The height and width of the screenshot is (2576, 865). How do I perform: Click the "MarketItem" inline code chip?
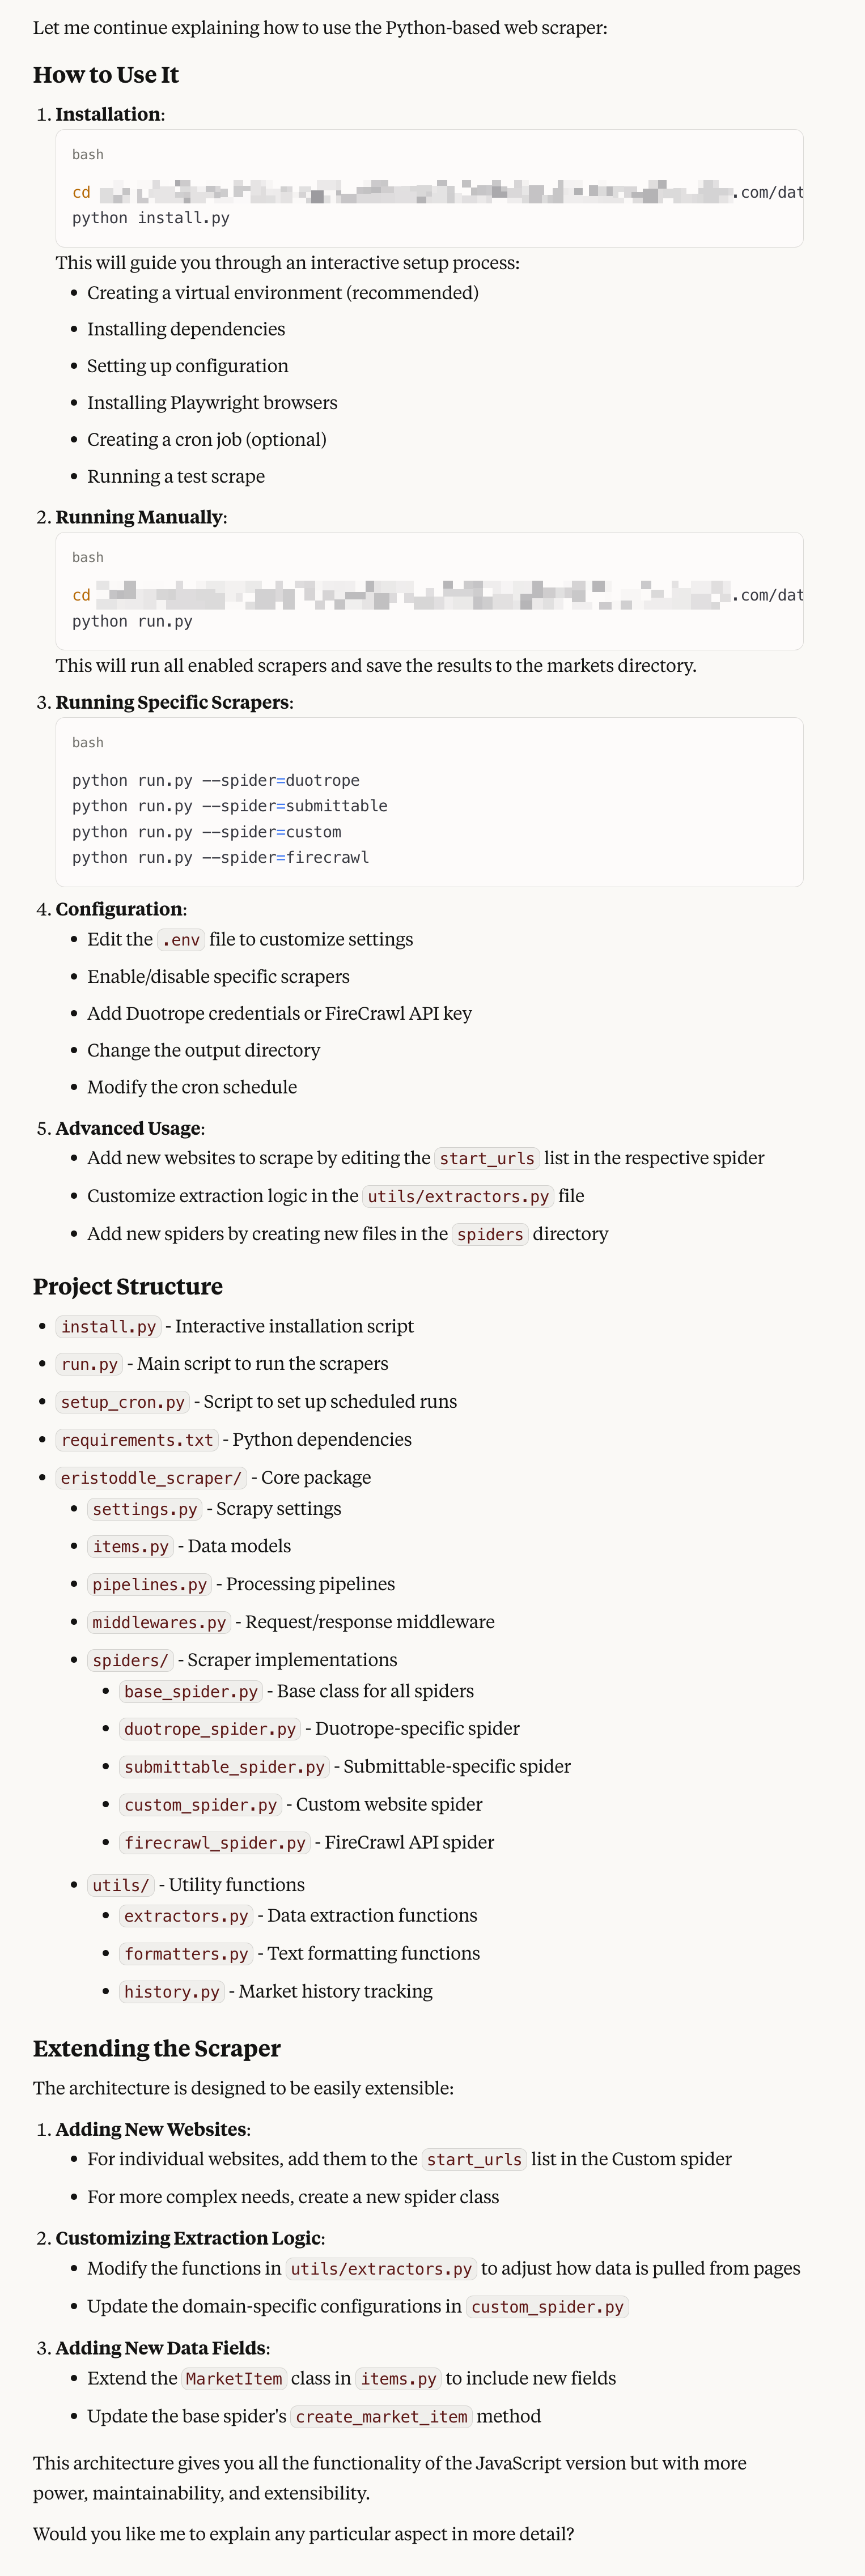click(234, 2379)
